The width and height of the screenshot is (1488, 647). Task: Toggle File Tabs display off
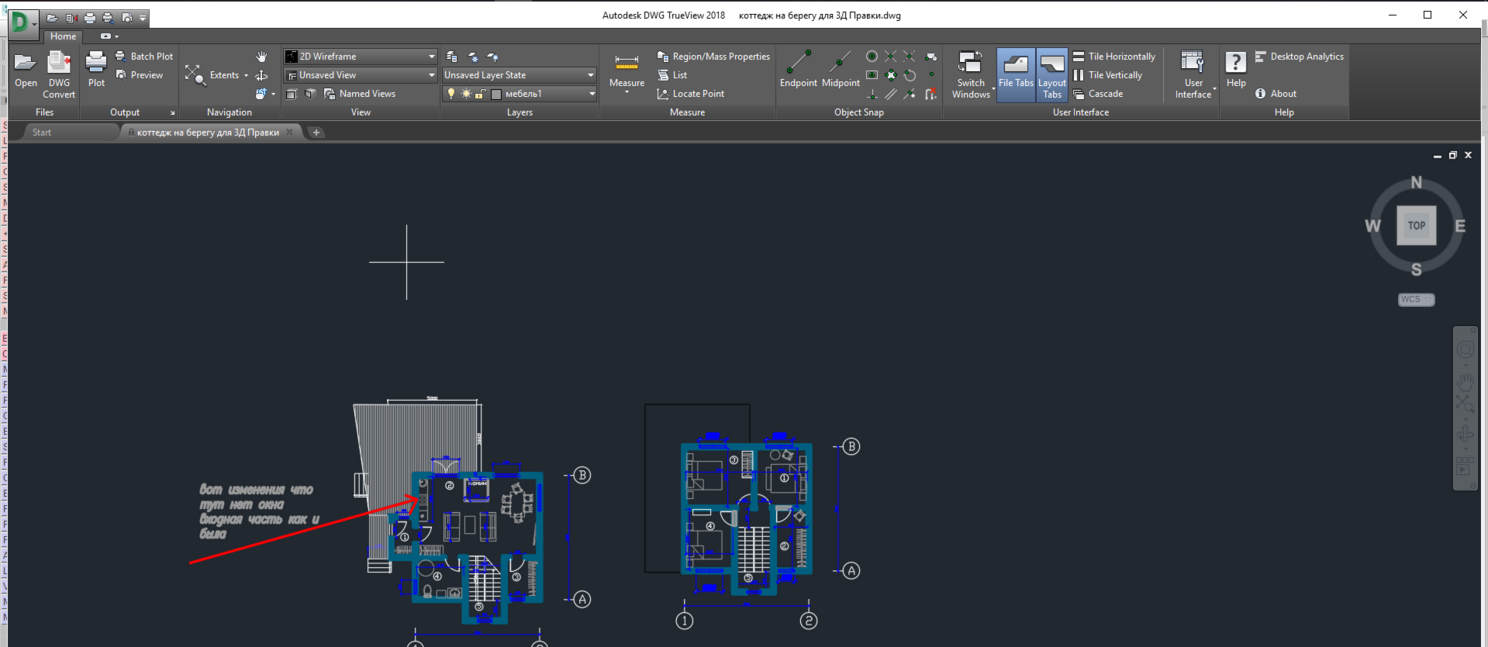click(x=1016, y=74)
